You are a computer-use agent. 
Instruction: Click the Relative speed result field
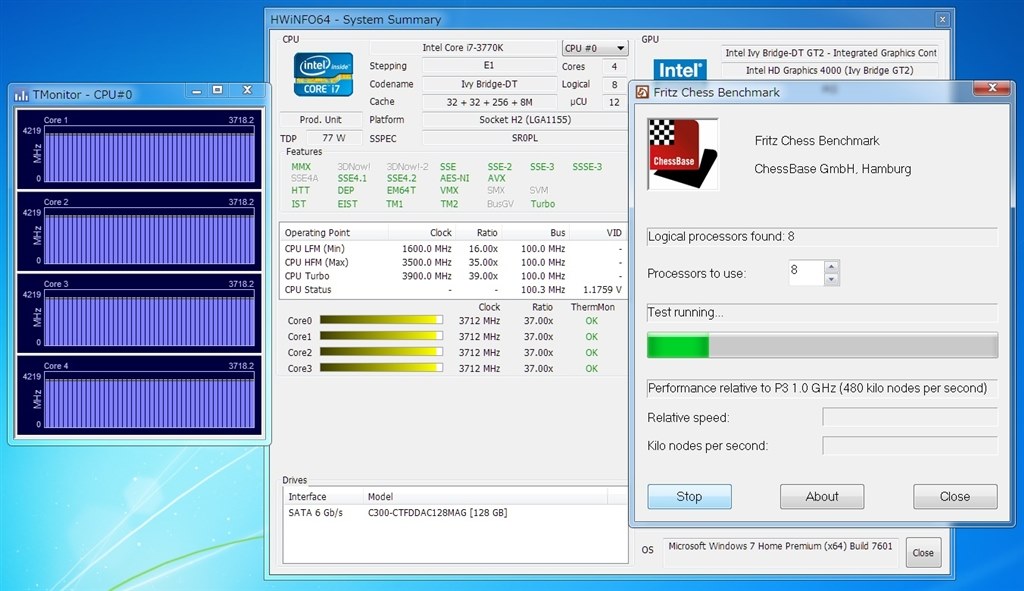pos(910,417)
